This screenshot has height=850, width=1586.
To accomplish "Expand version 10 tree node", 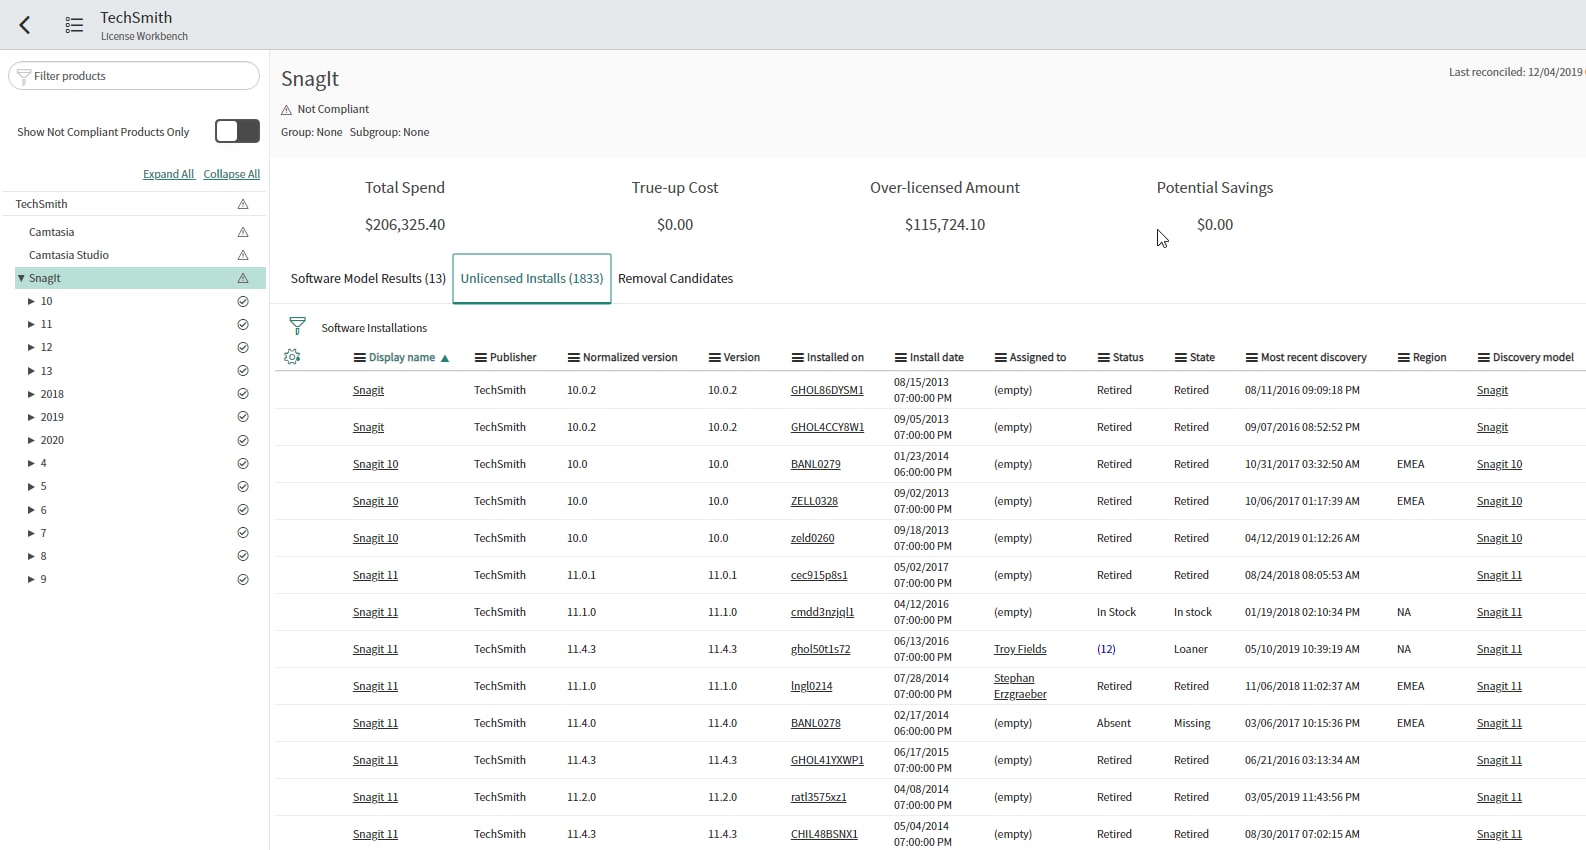I will [x=31, y=301].
